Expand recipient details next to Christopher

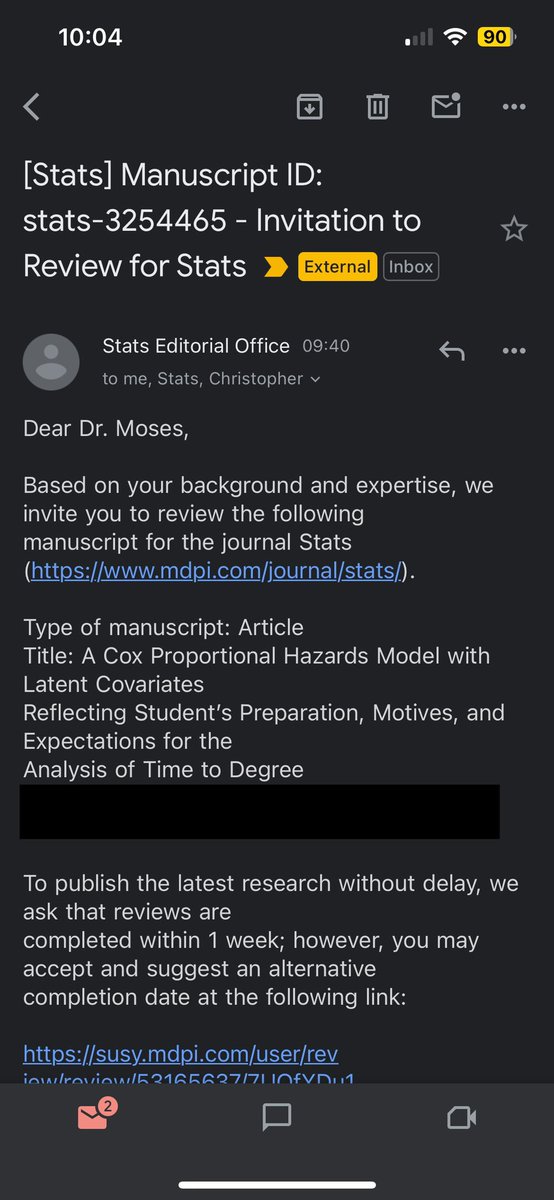point(316,379)
